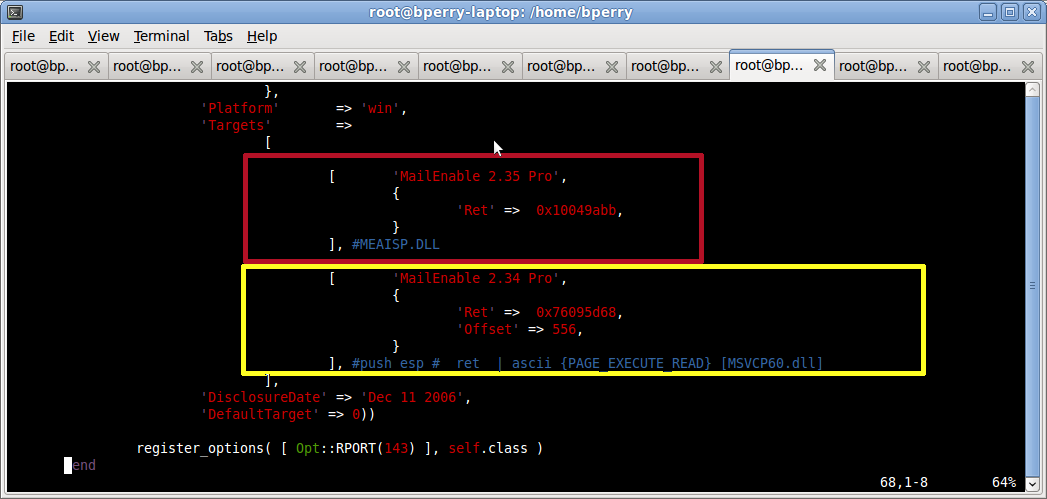This screenshot has height=499, width=1047.
Task: Open the File menu
Action: click(x=23, y=36)
